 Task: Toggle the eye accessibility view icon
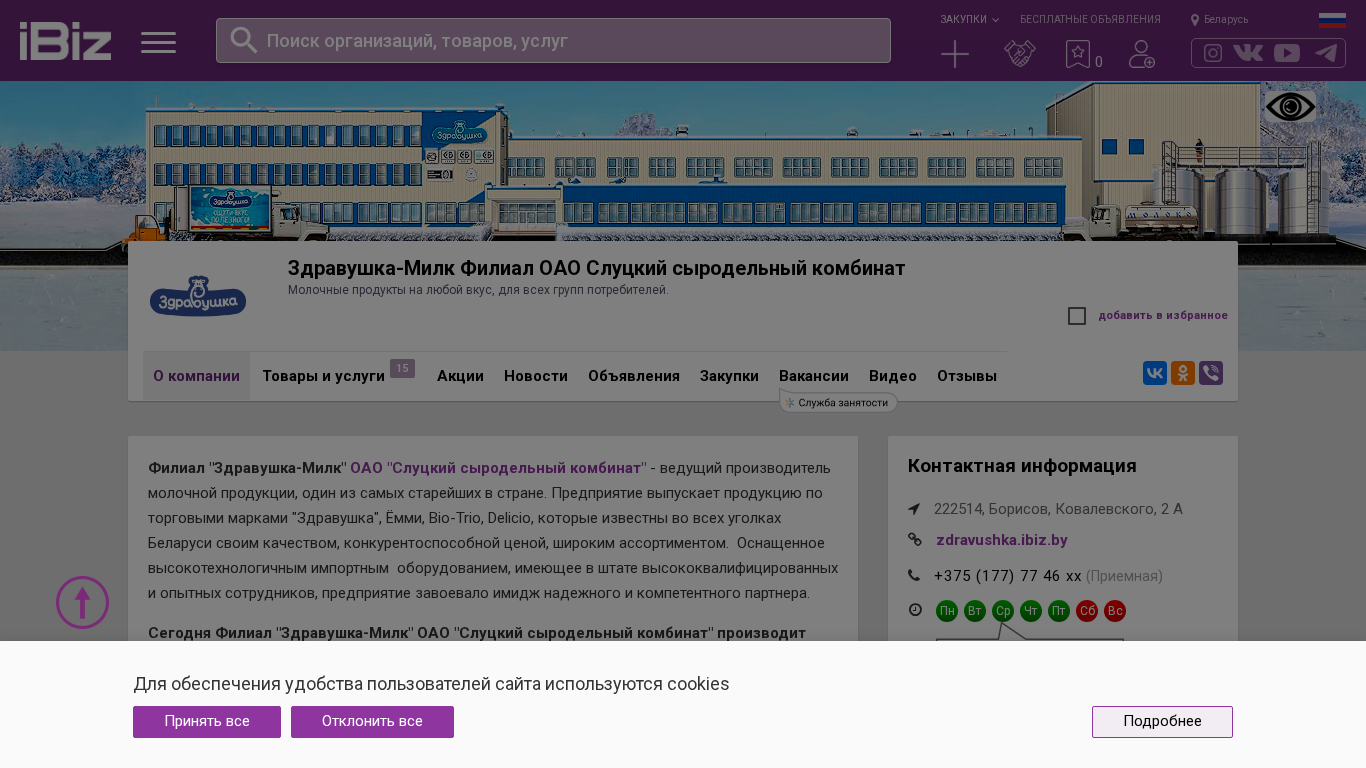pos(1290,107)
